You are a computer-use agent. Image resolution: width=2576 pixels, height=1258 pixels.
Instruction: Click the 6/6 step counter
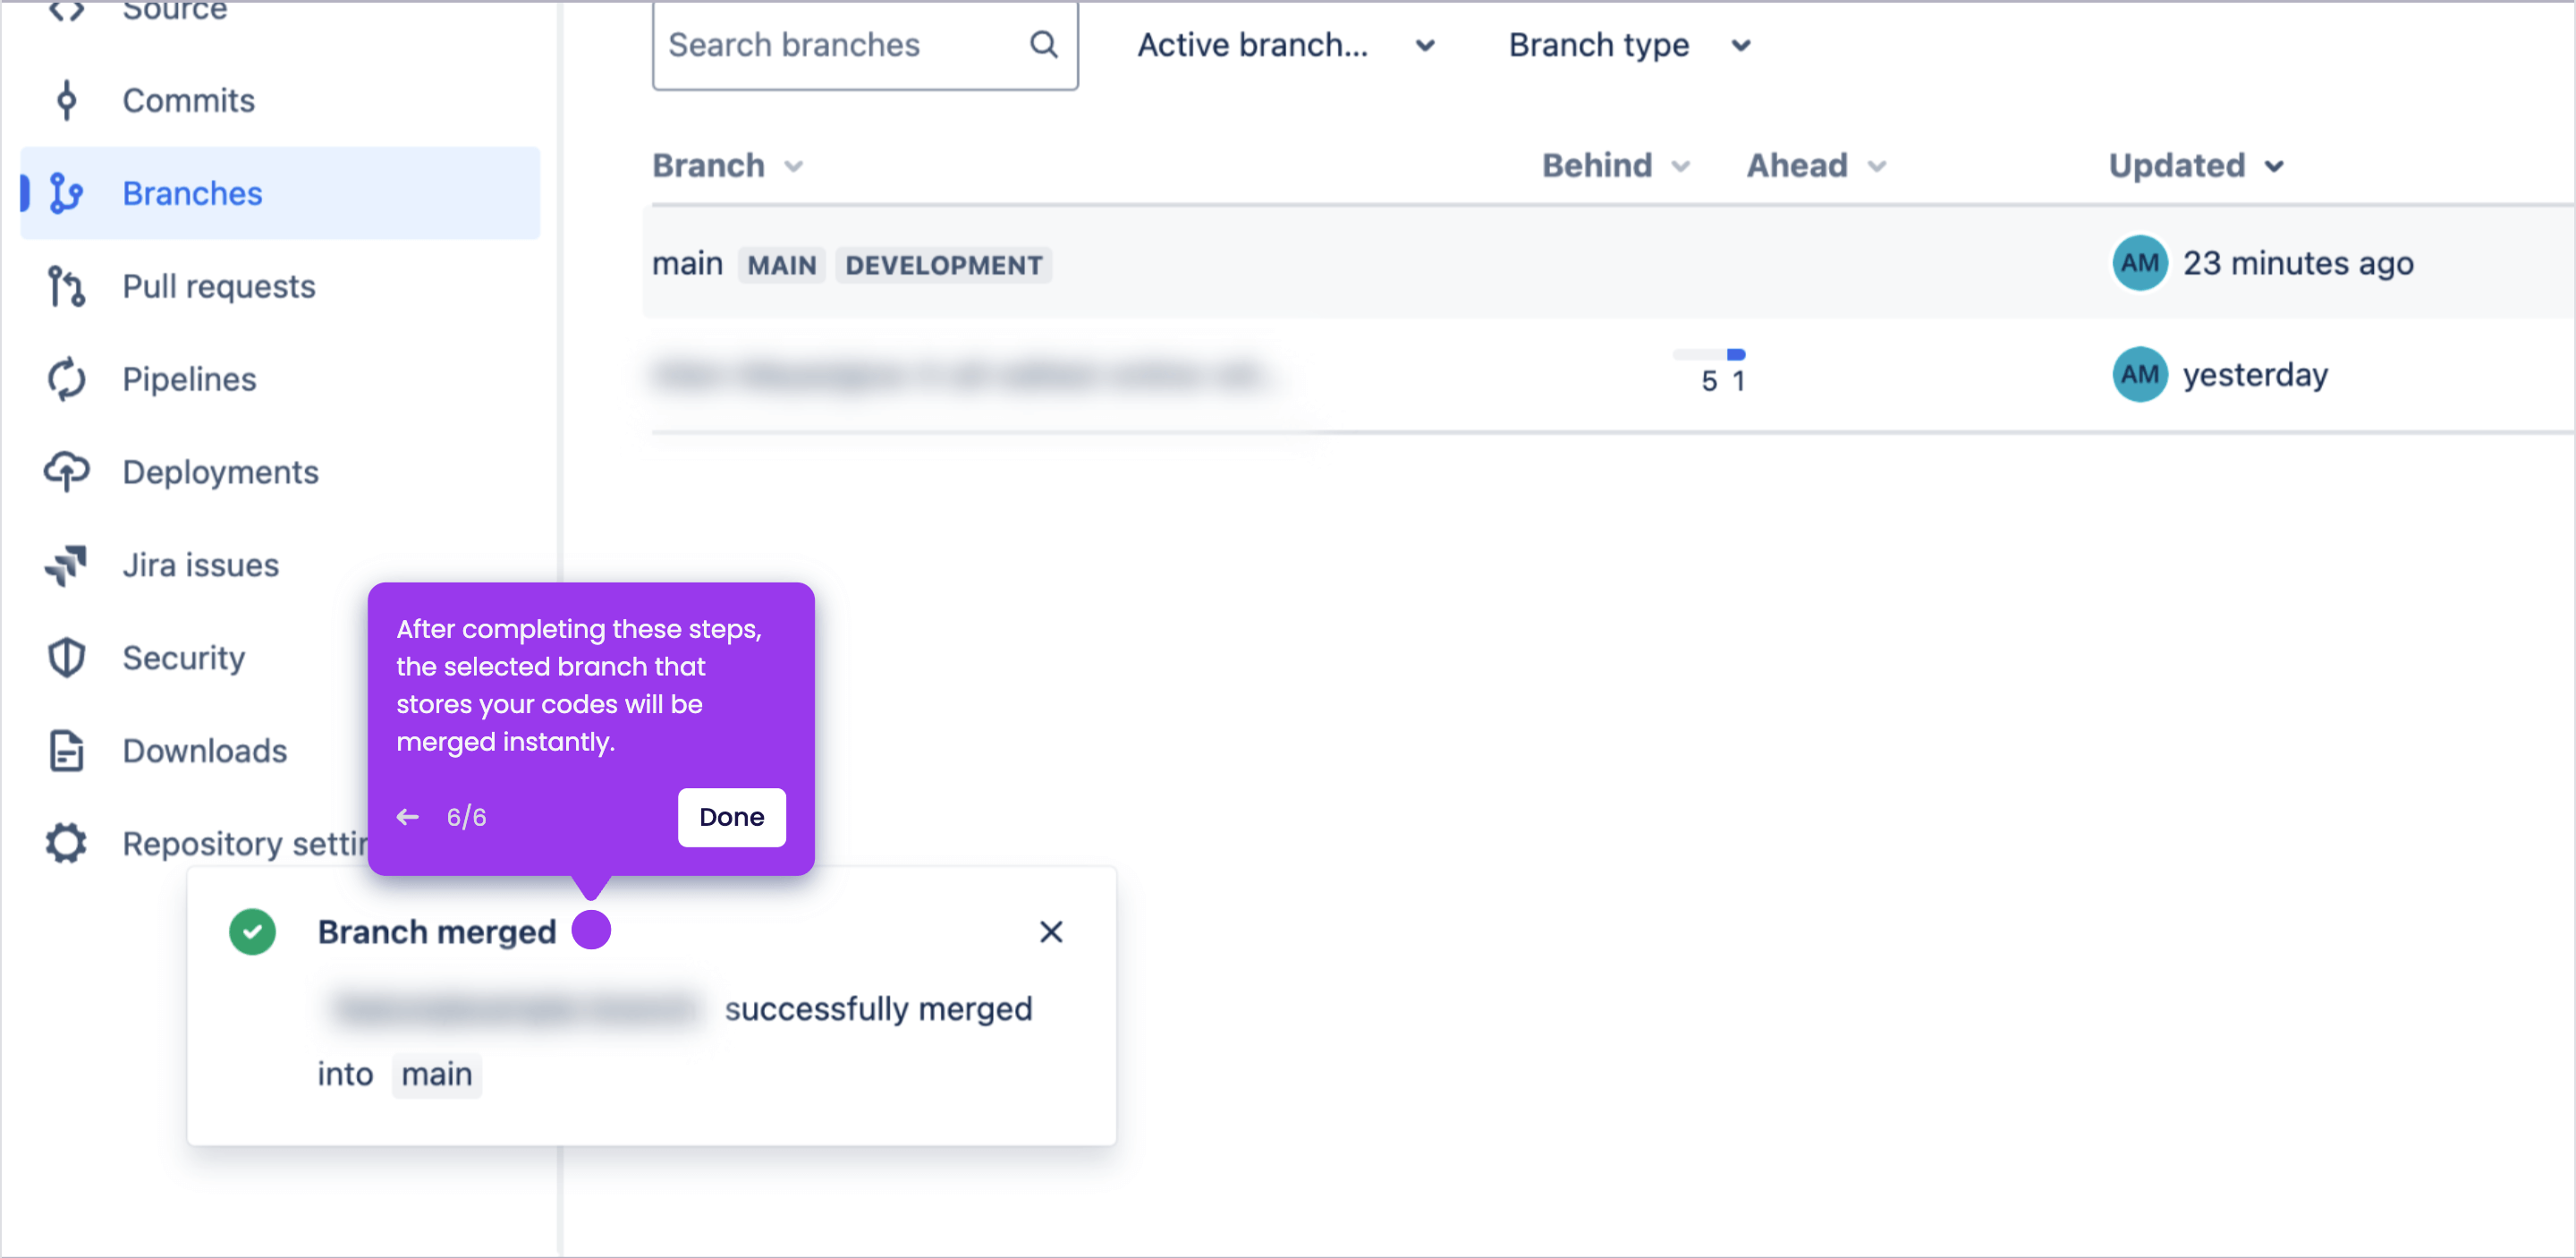click(466, 817)
